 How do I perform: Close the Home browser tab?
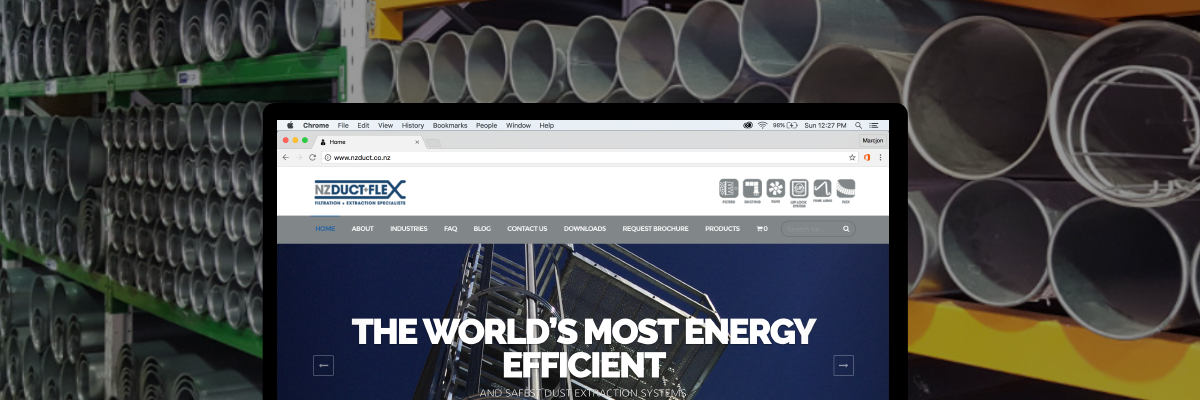pyautogui.click(x=417, y=142)
